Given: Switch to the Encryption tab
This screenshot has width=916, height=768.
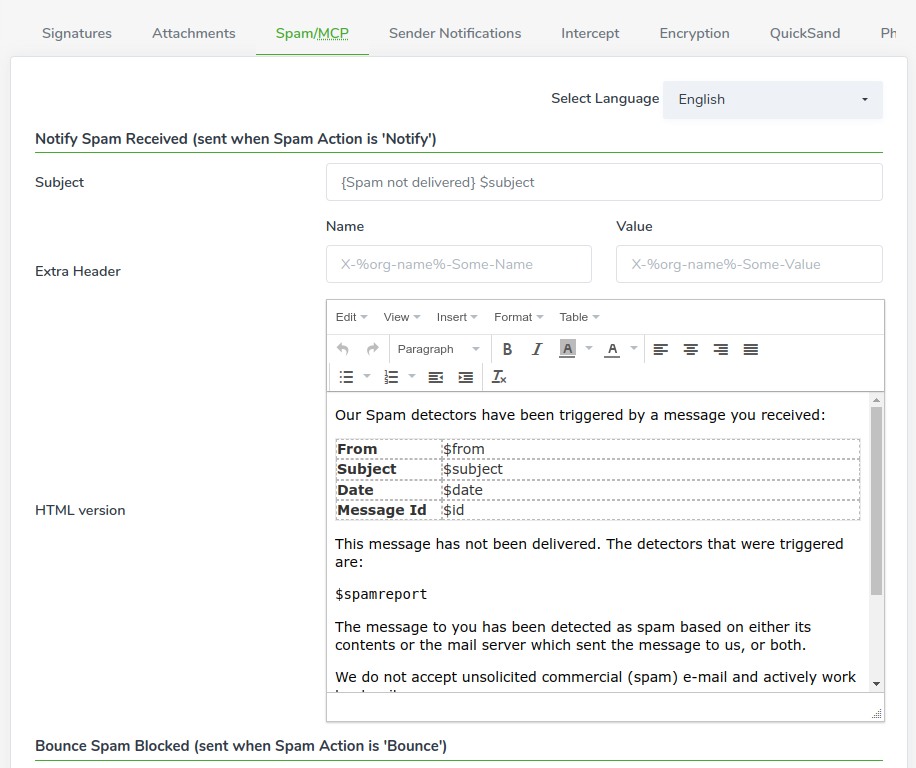Looking at the screenshot, I should point(695,33).
